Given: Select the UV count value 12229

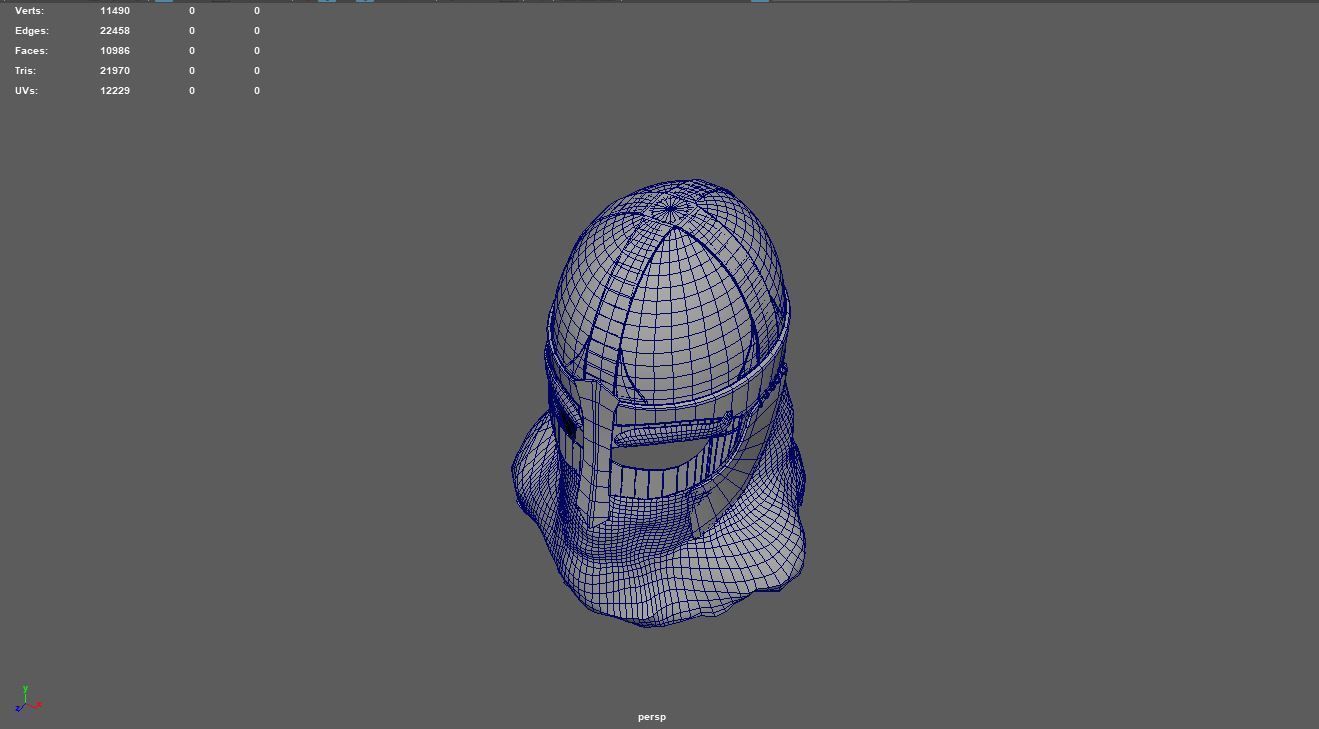Looking at the screenshot, I should [115, 91].
